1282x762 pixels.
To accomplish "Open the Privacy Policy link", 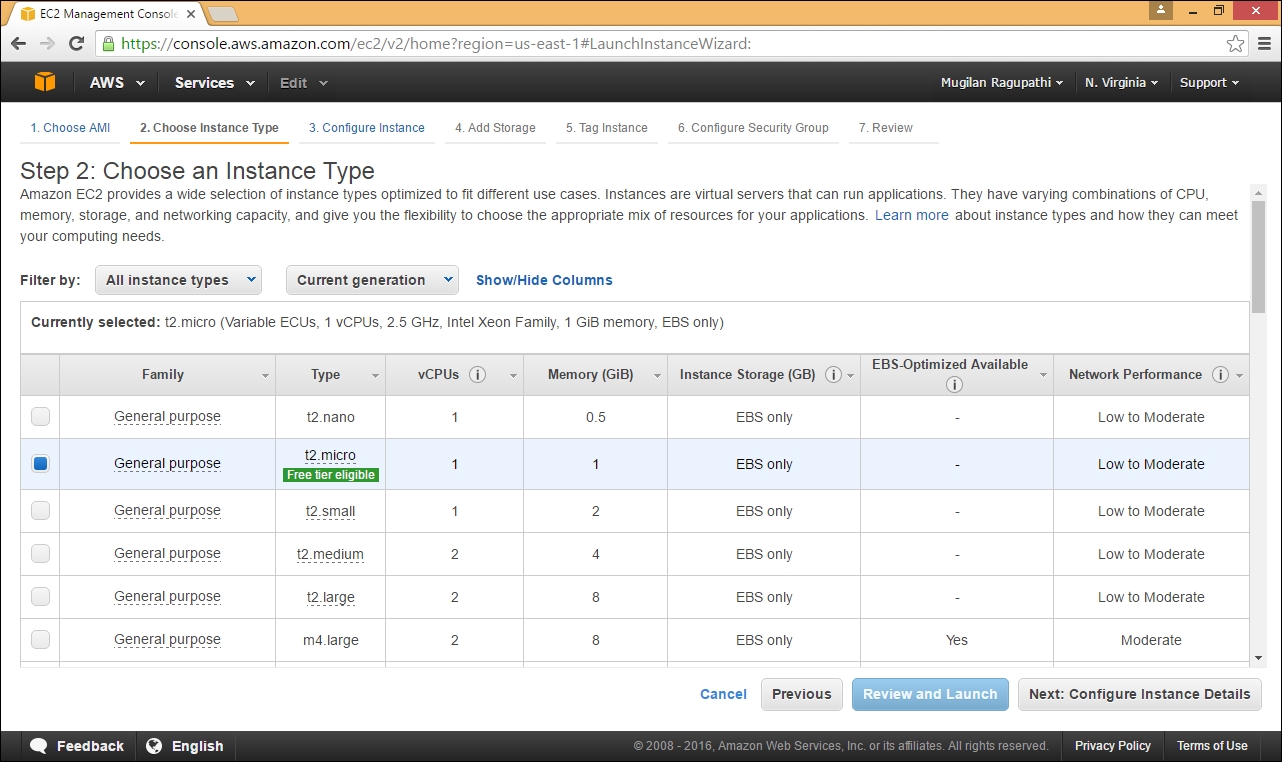I will coord(1113,746).
